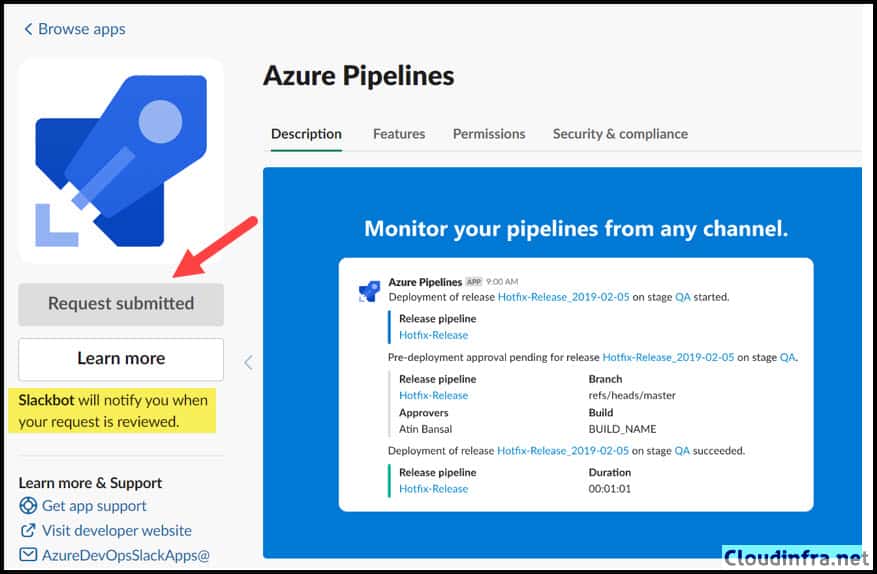Click the APP badge next to sender name
This screenshot has width=877, height=574.
tap(474, 282)
